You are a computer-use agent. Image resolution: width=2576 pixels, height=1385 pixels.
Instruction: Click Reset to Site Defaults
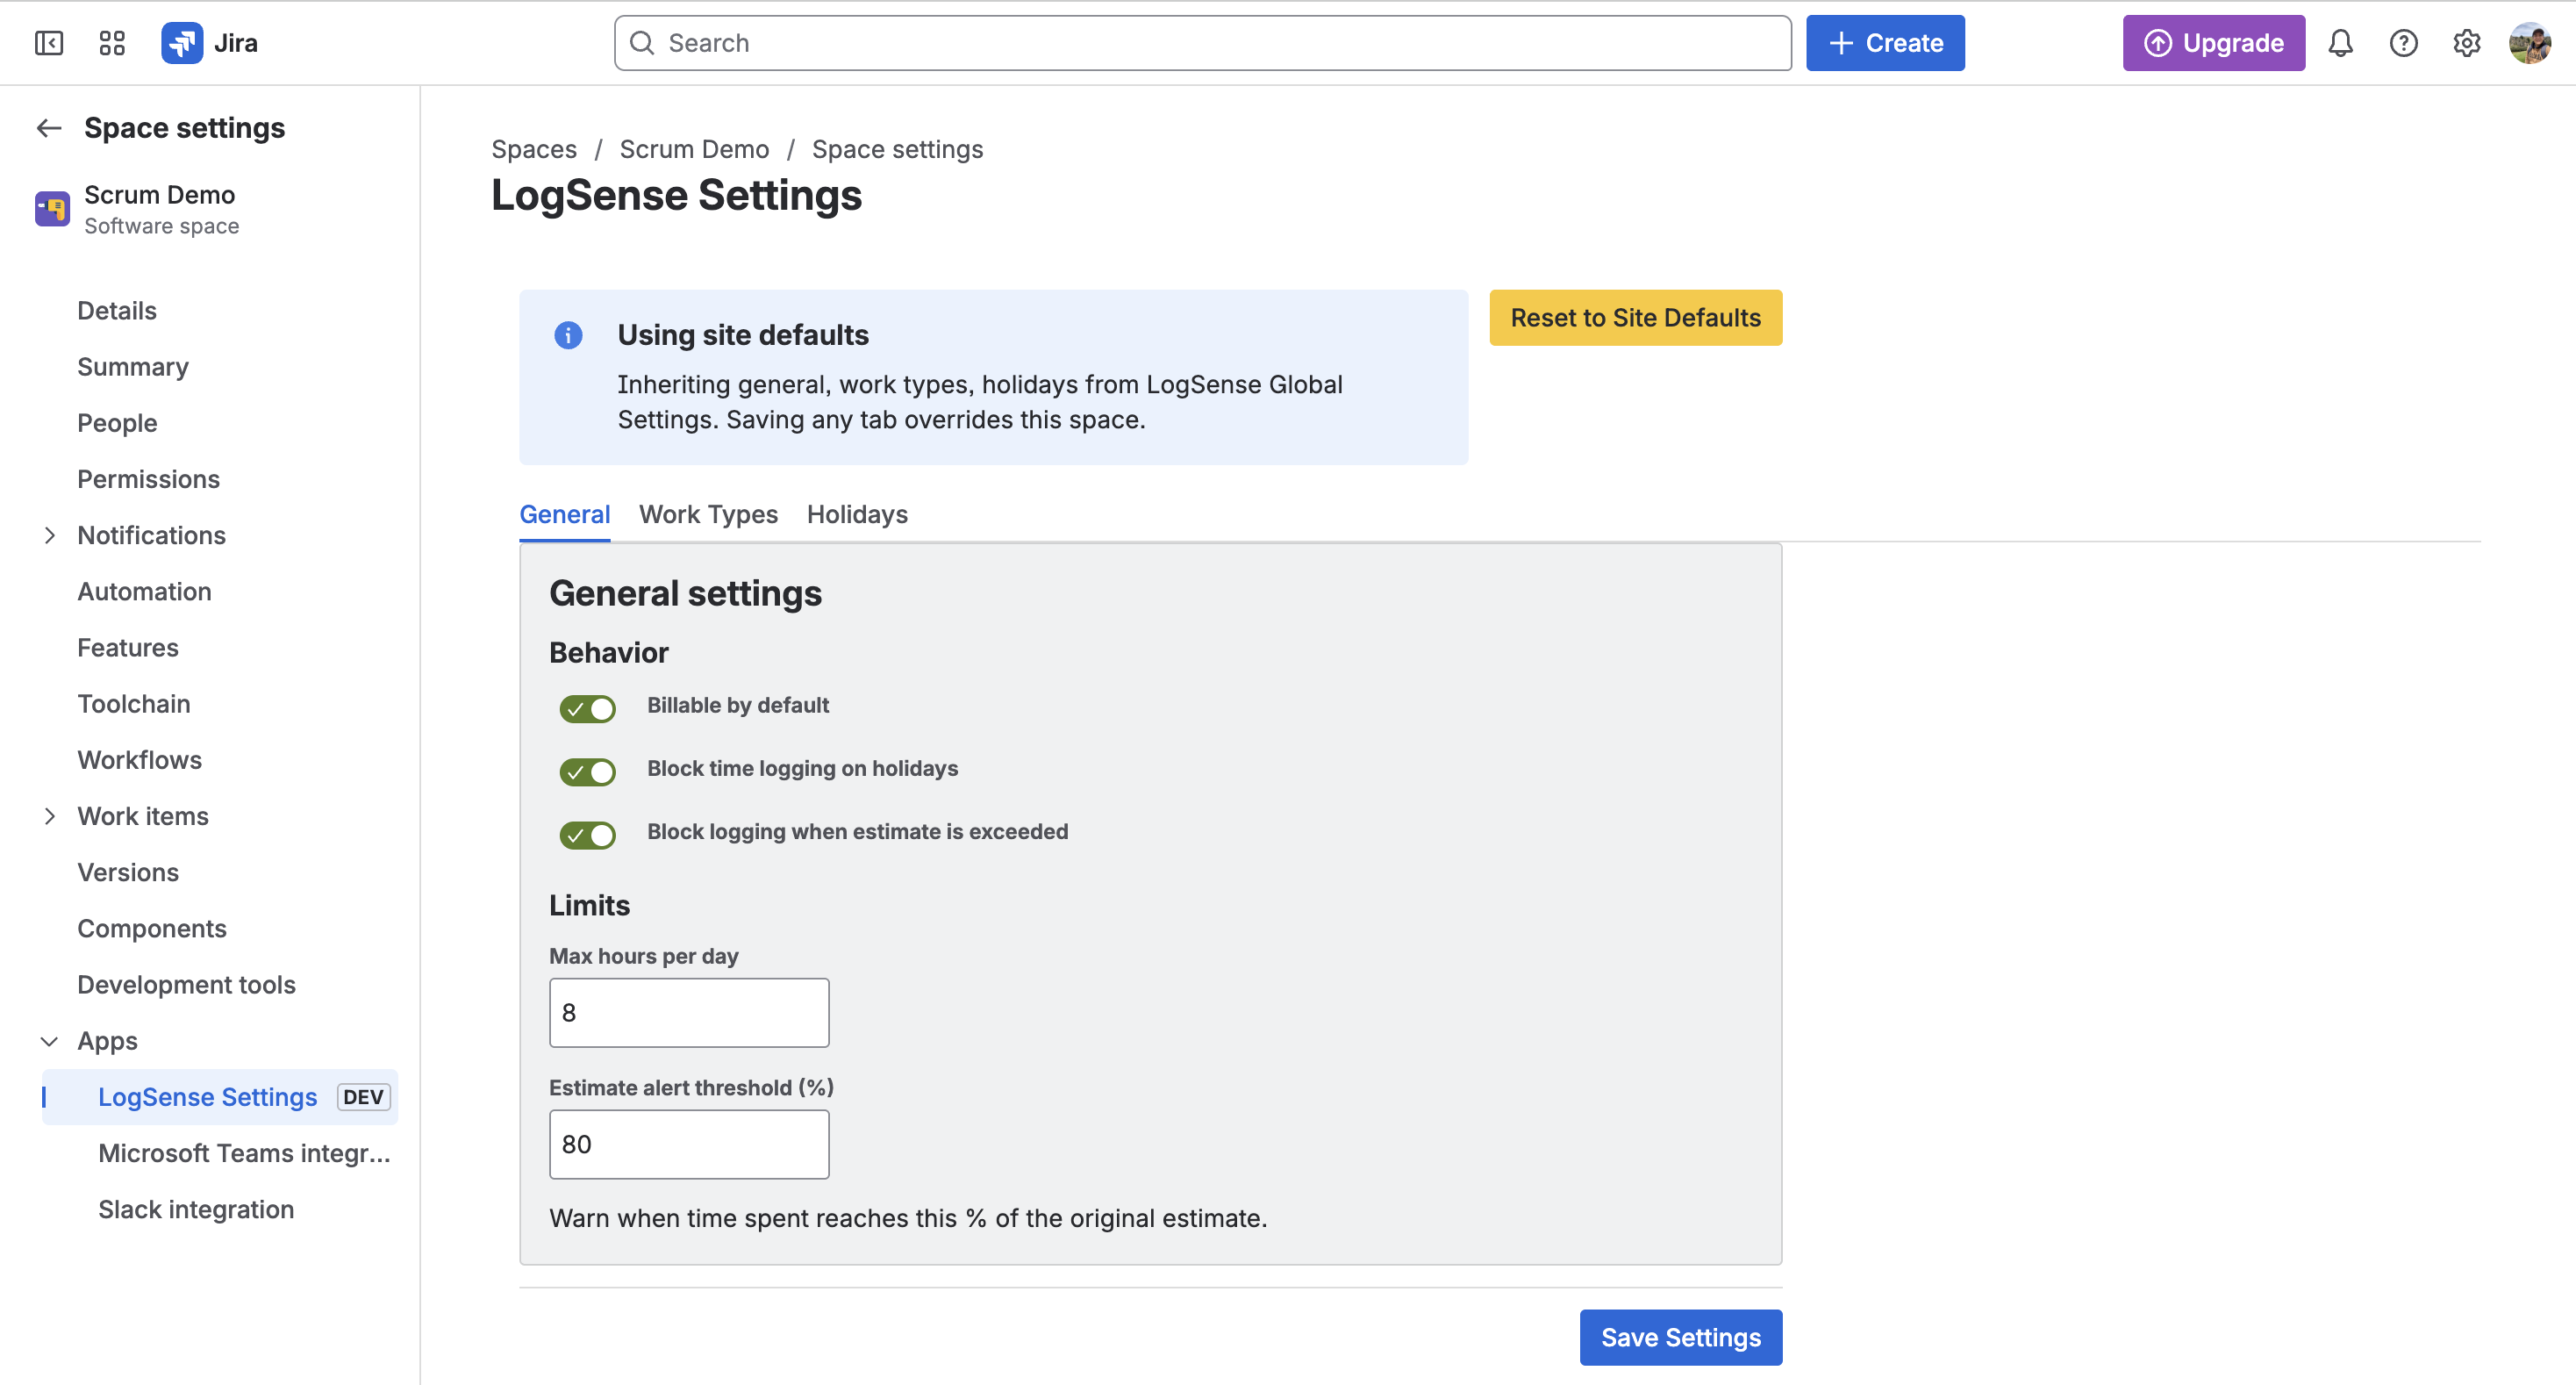point(1635,318)
